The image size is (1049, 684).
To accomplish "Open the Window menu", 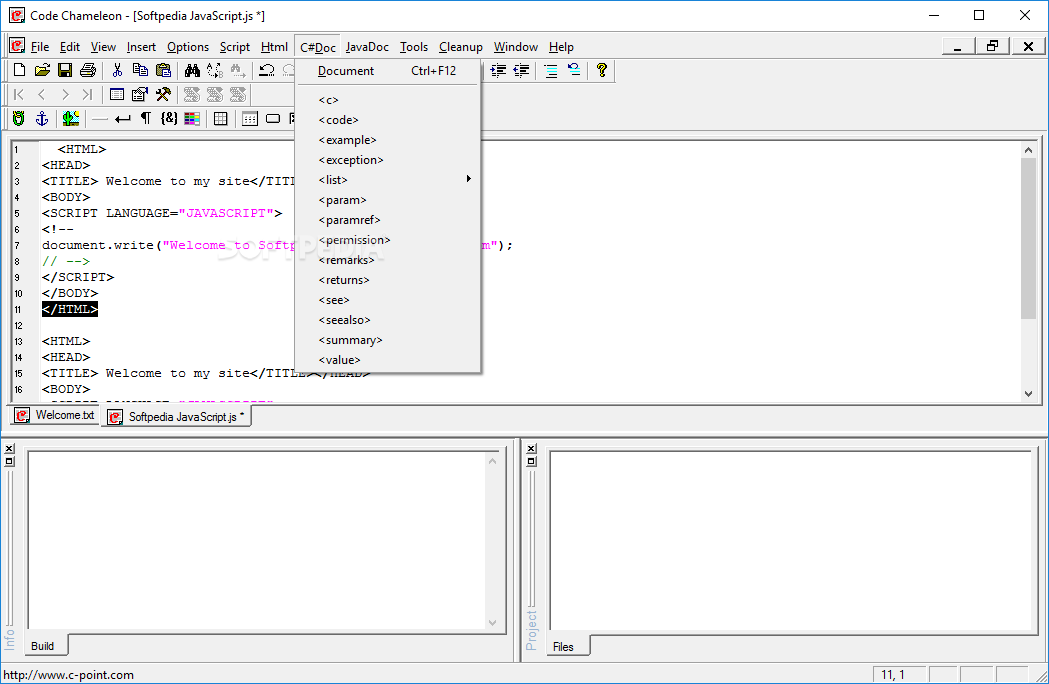I will [516, 47].
